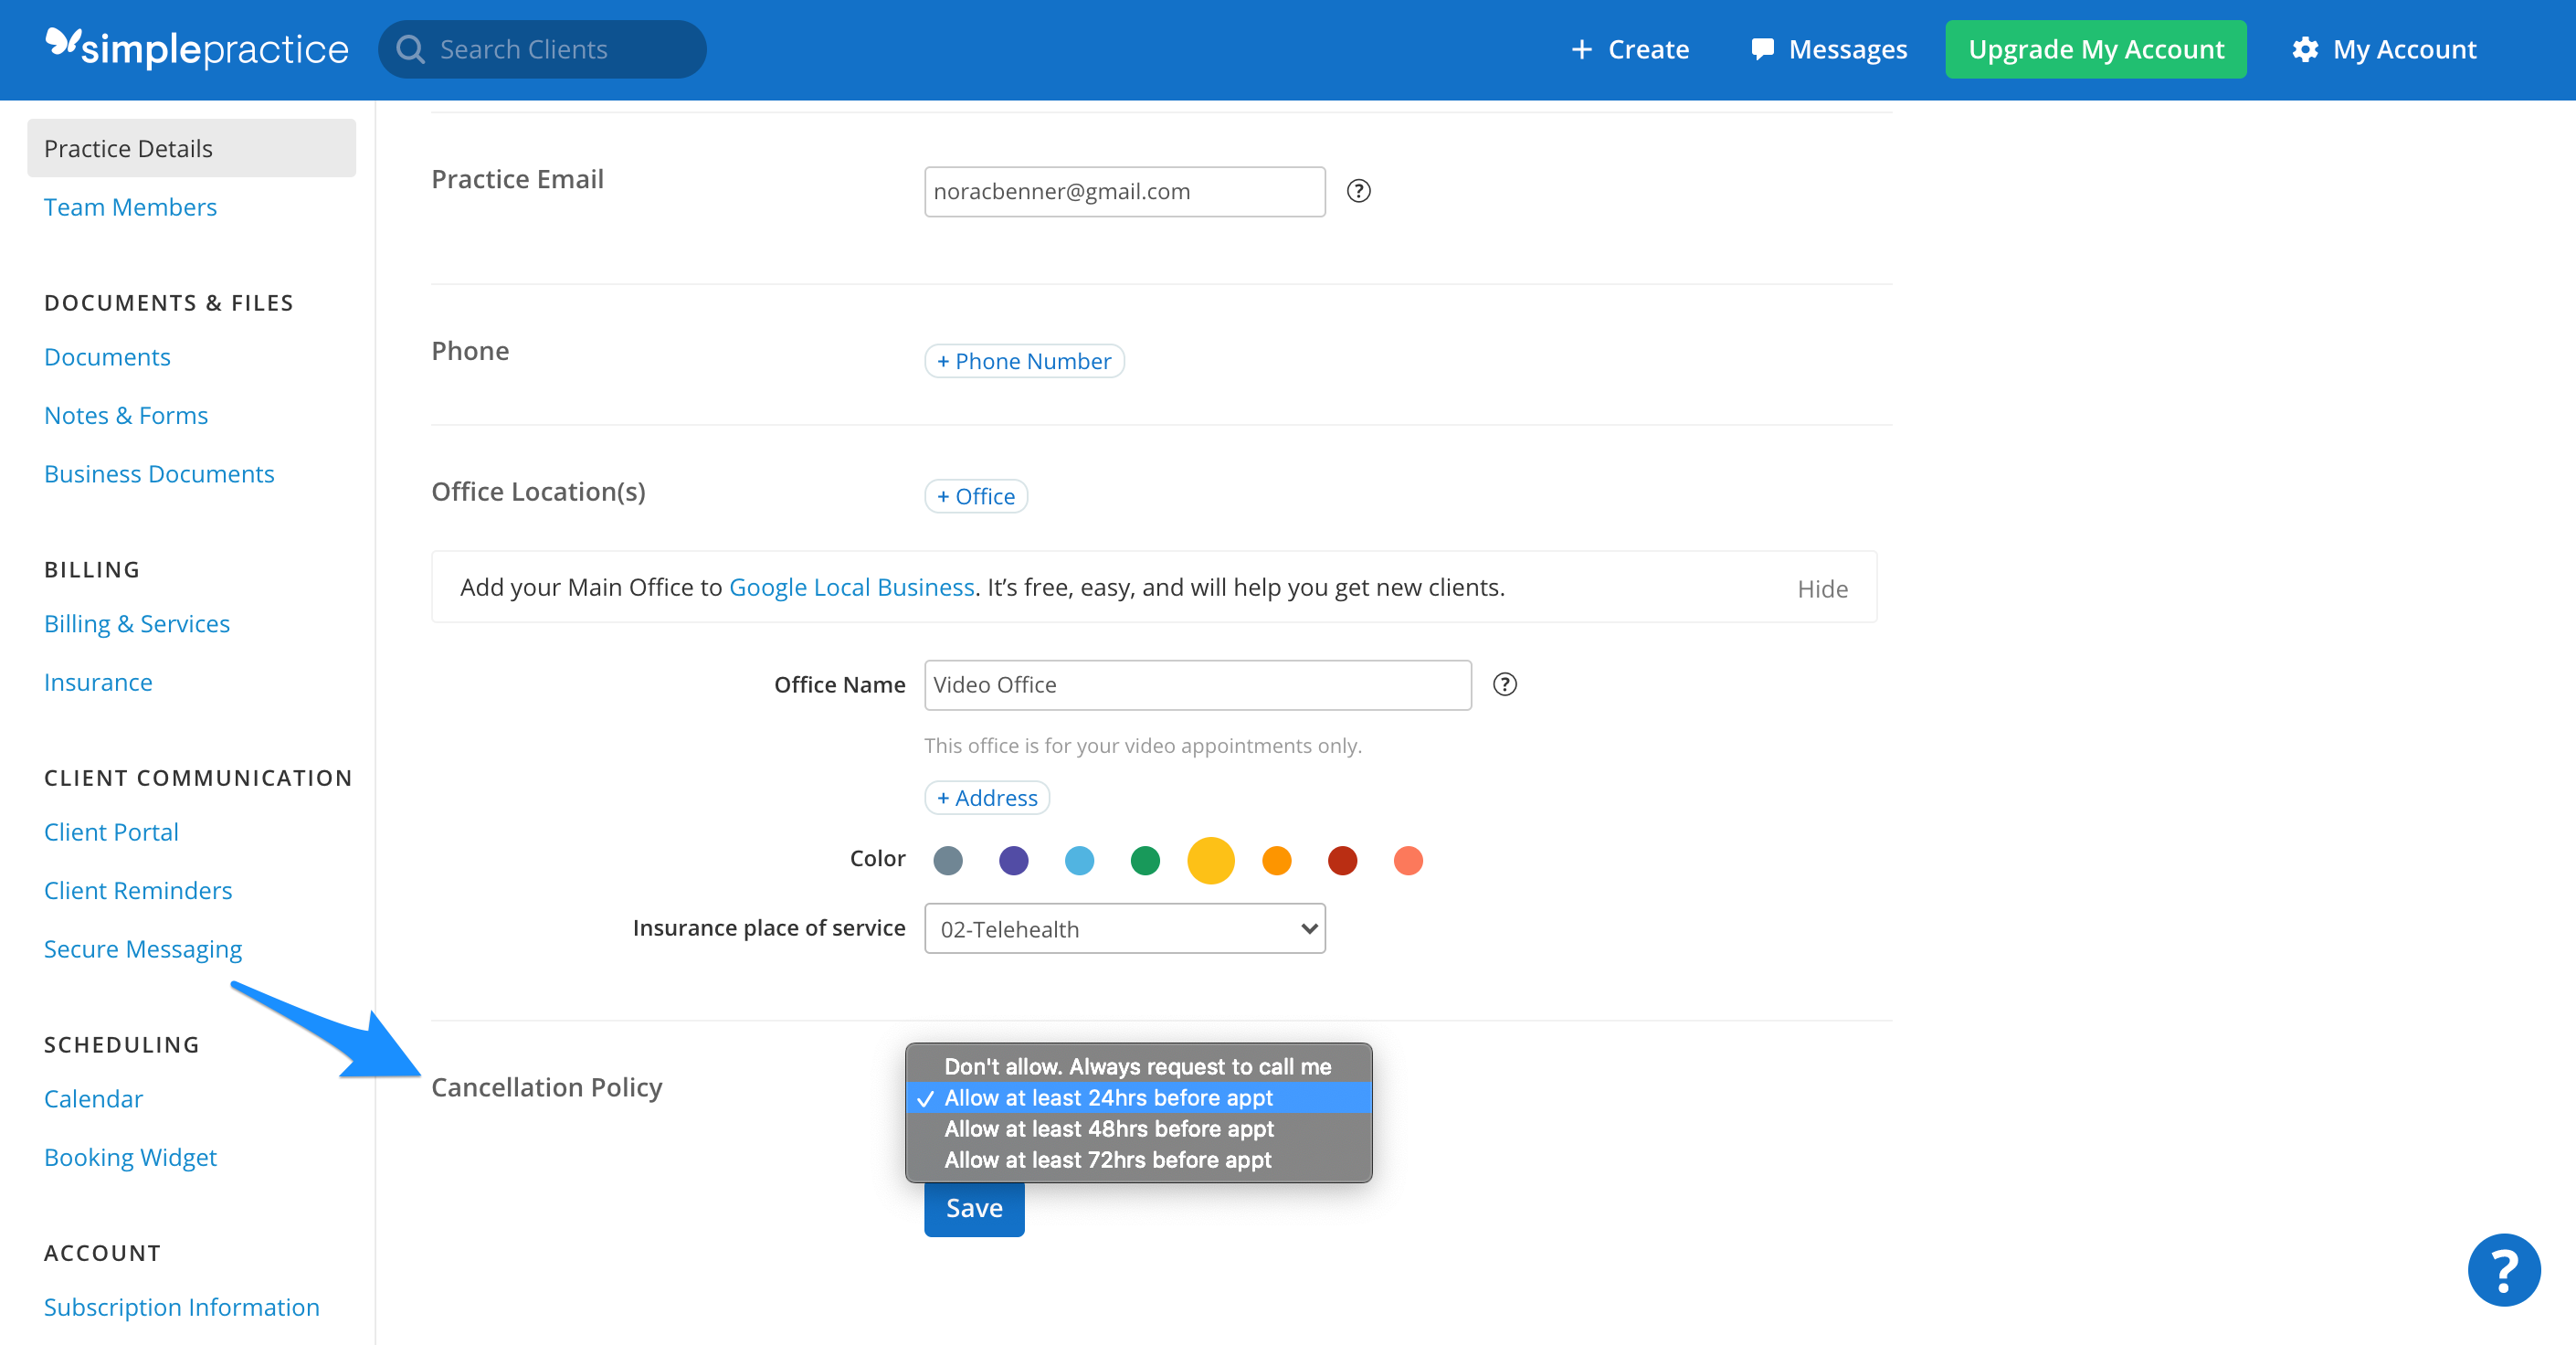Switch to the Practice Details section
2576x1345 pixels.
128,148
